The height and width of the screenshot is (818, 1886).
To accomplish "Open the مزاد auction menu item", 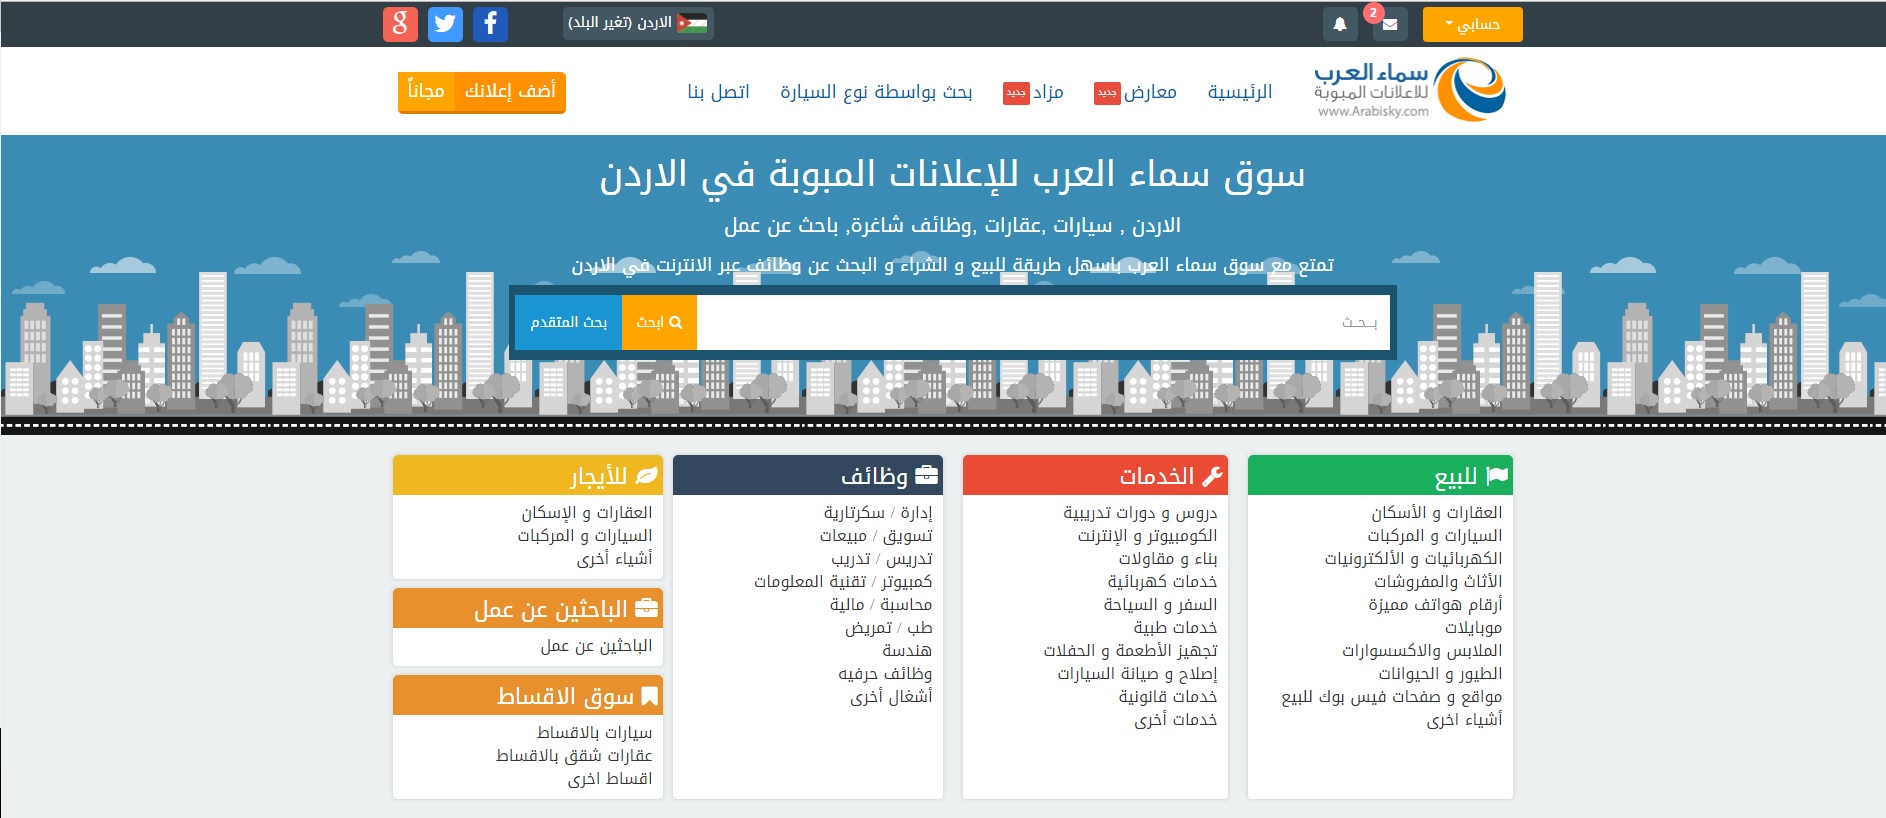I will tap(1048, 92).
